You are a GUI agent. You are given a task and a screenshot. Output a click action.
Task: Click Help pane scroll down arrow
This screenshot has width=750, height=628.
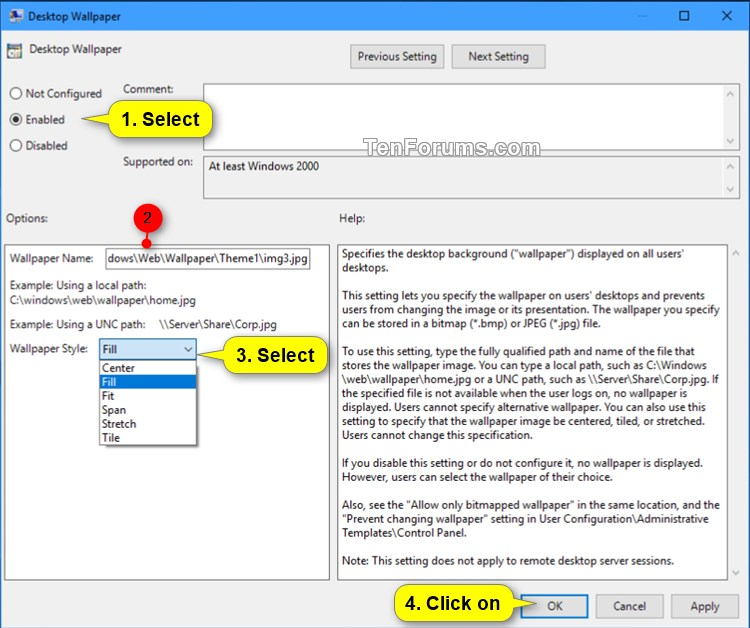tap(736, 573)
